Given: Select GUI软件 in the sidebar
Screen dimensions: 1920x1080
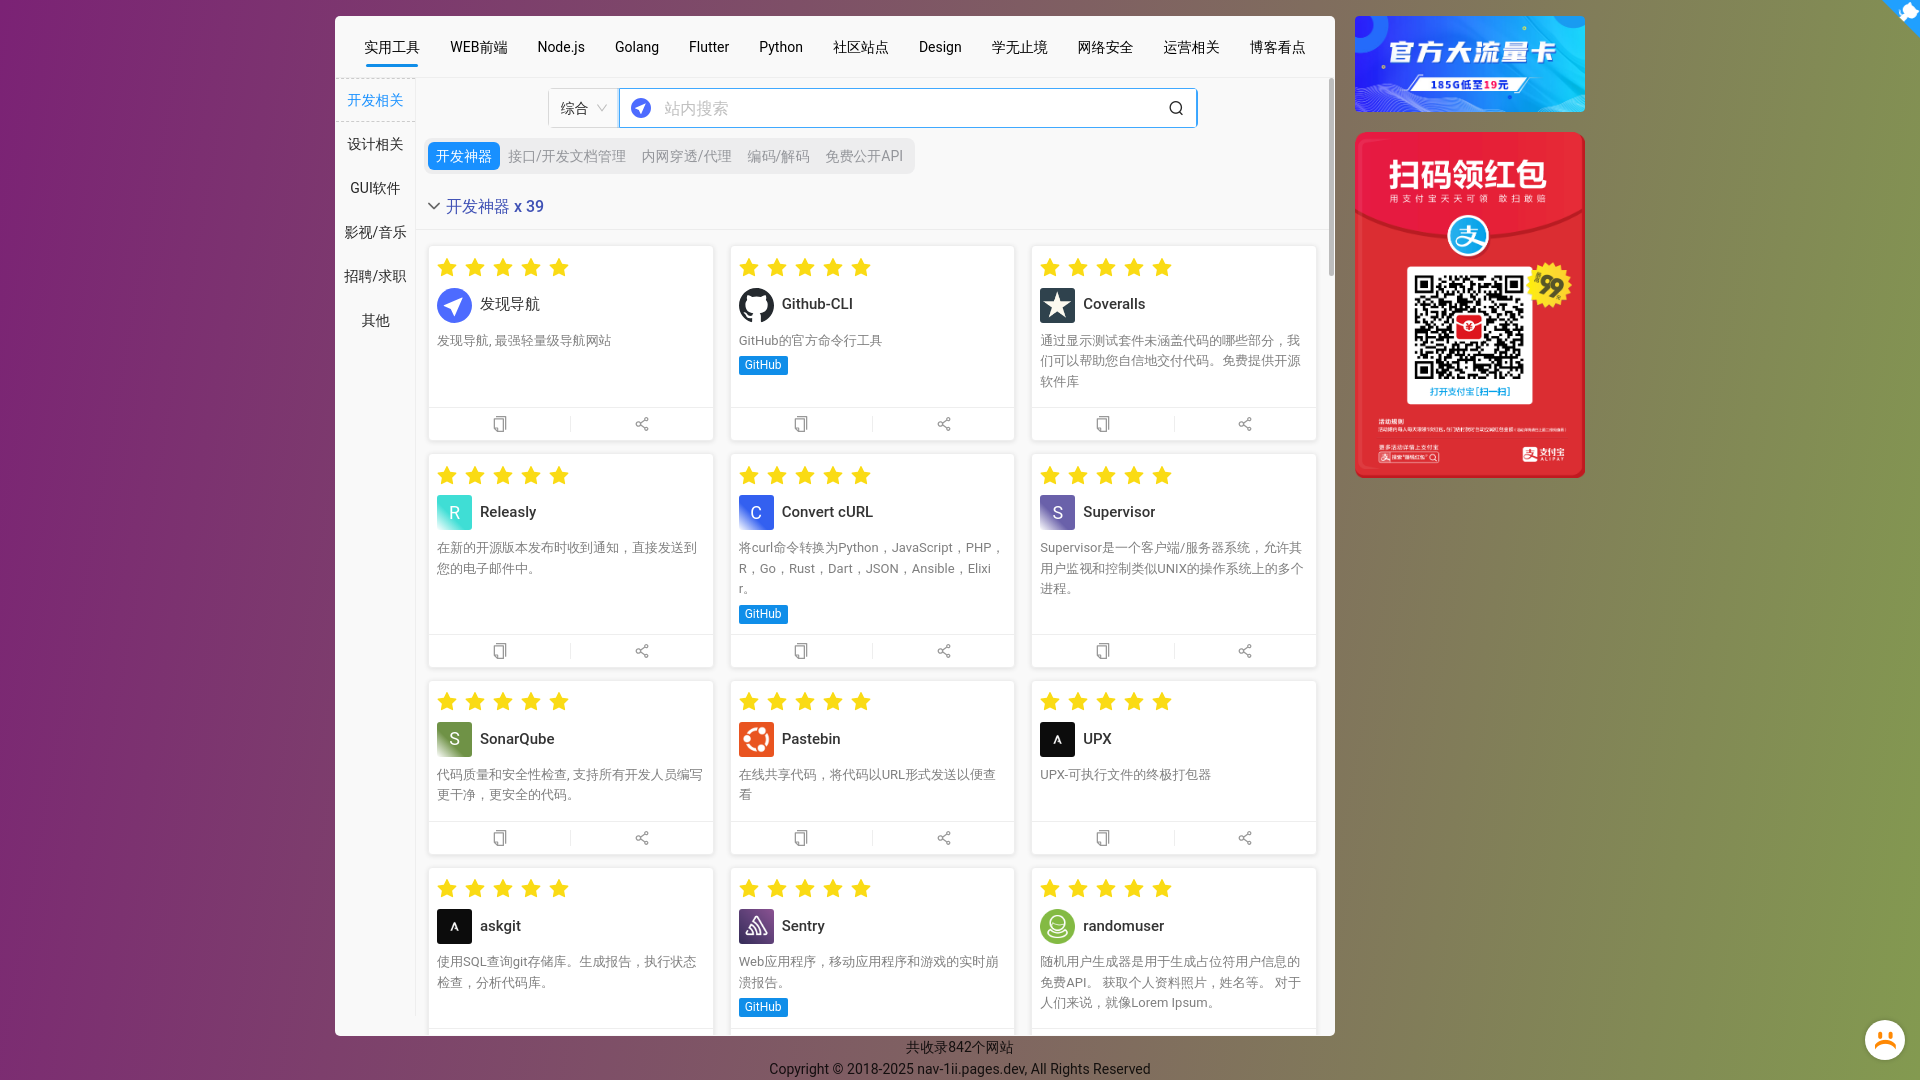Looking at the screenshot, I should 375,188.
